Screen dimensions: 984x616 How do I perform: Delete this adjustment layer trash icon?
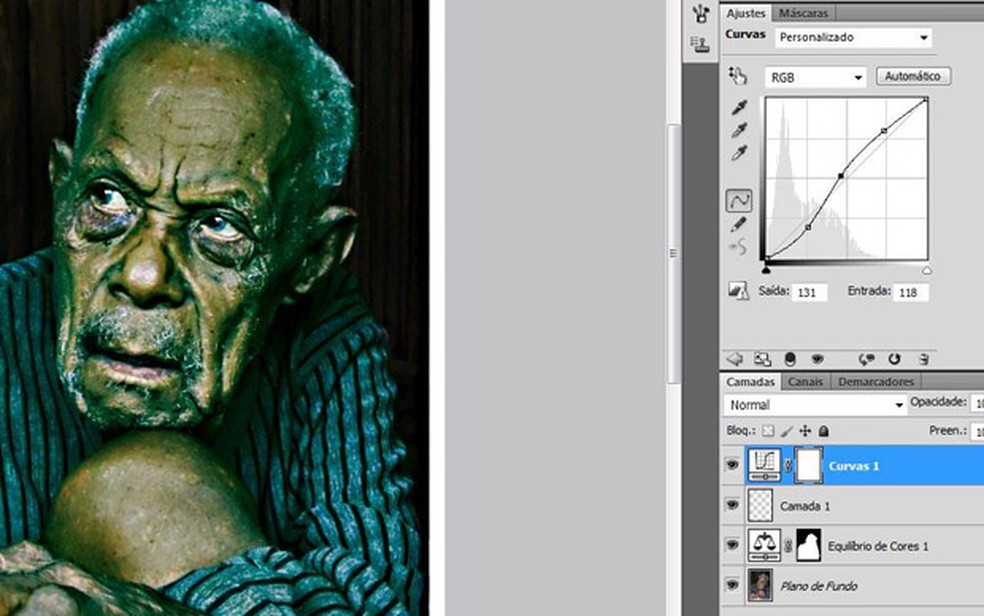(x=923, y=359)
